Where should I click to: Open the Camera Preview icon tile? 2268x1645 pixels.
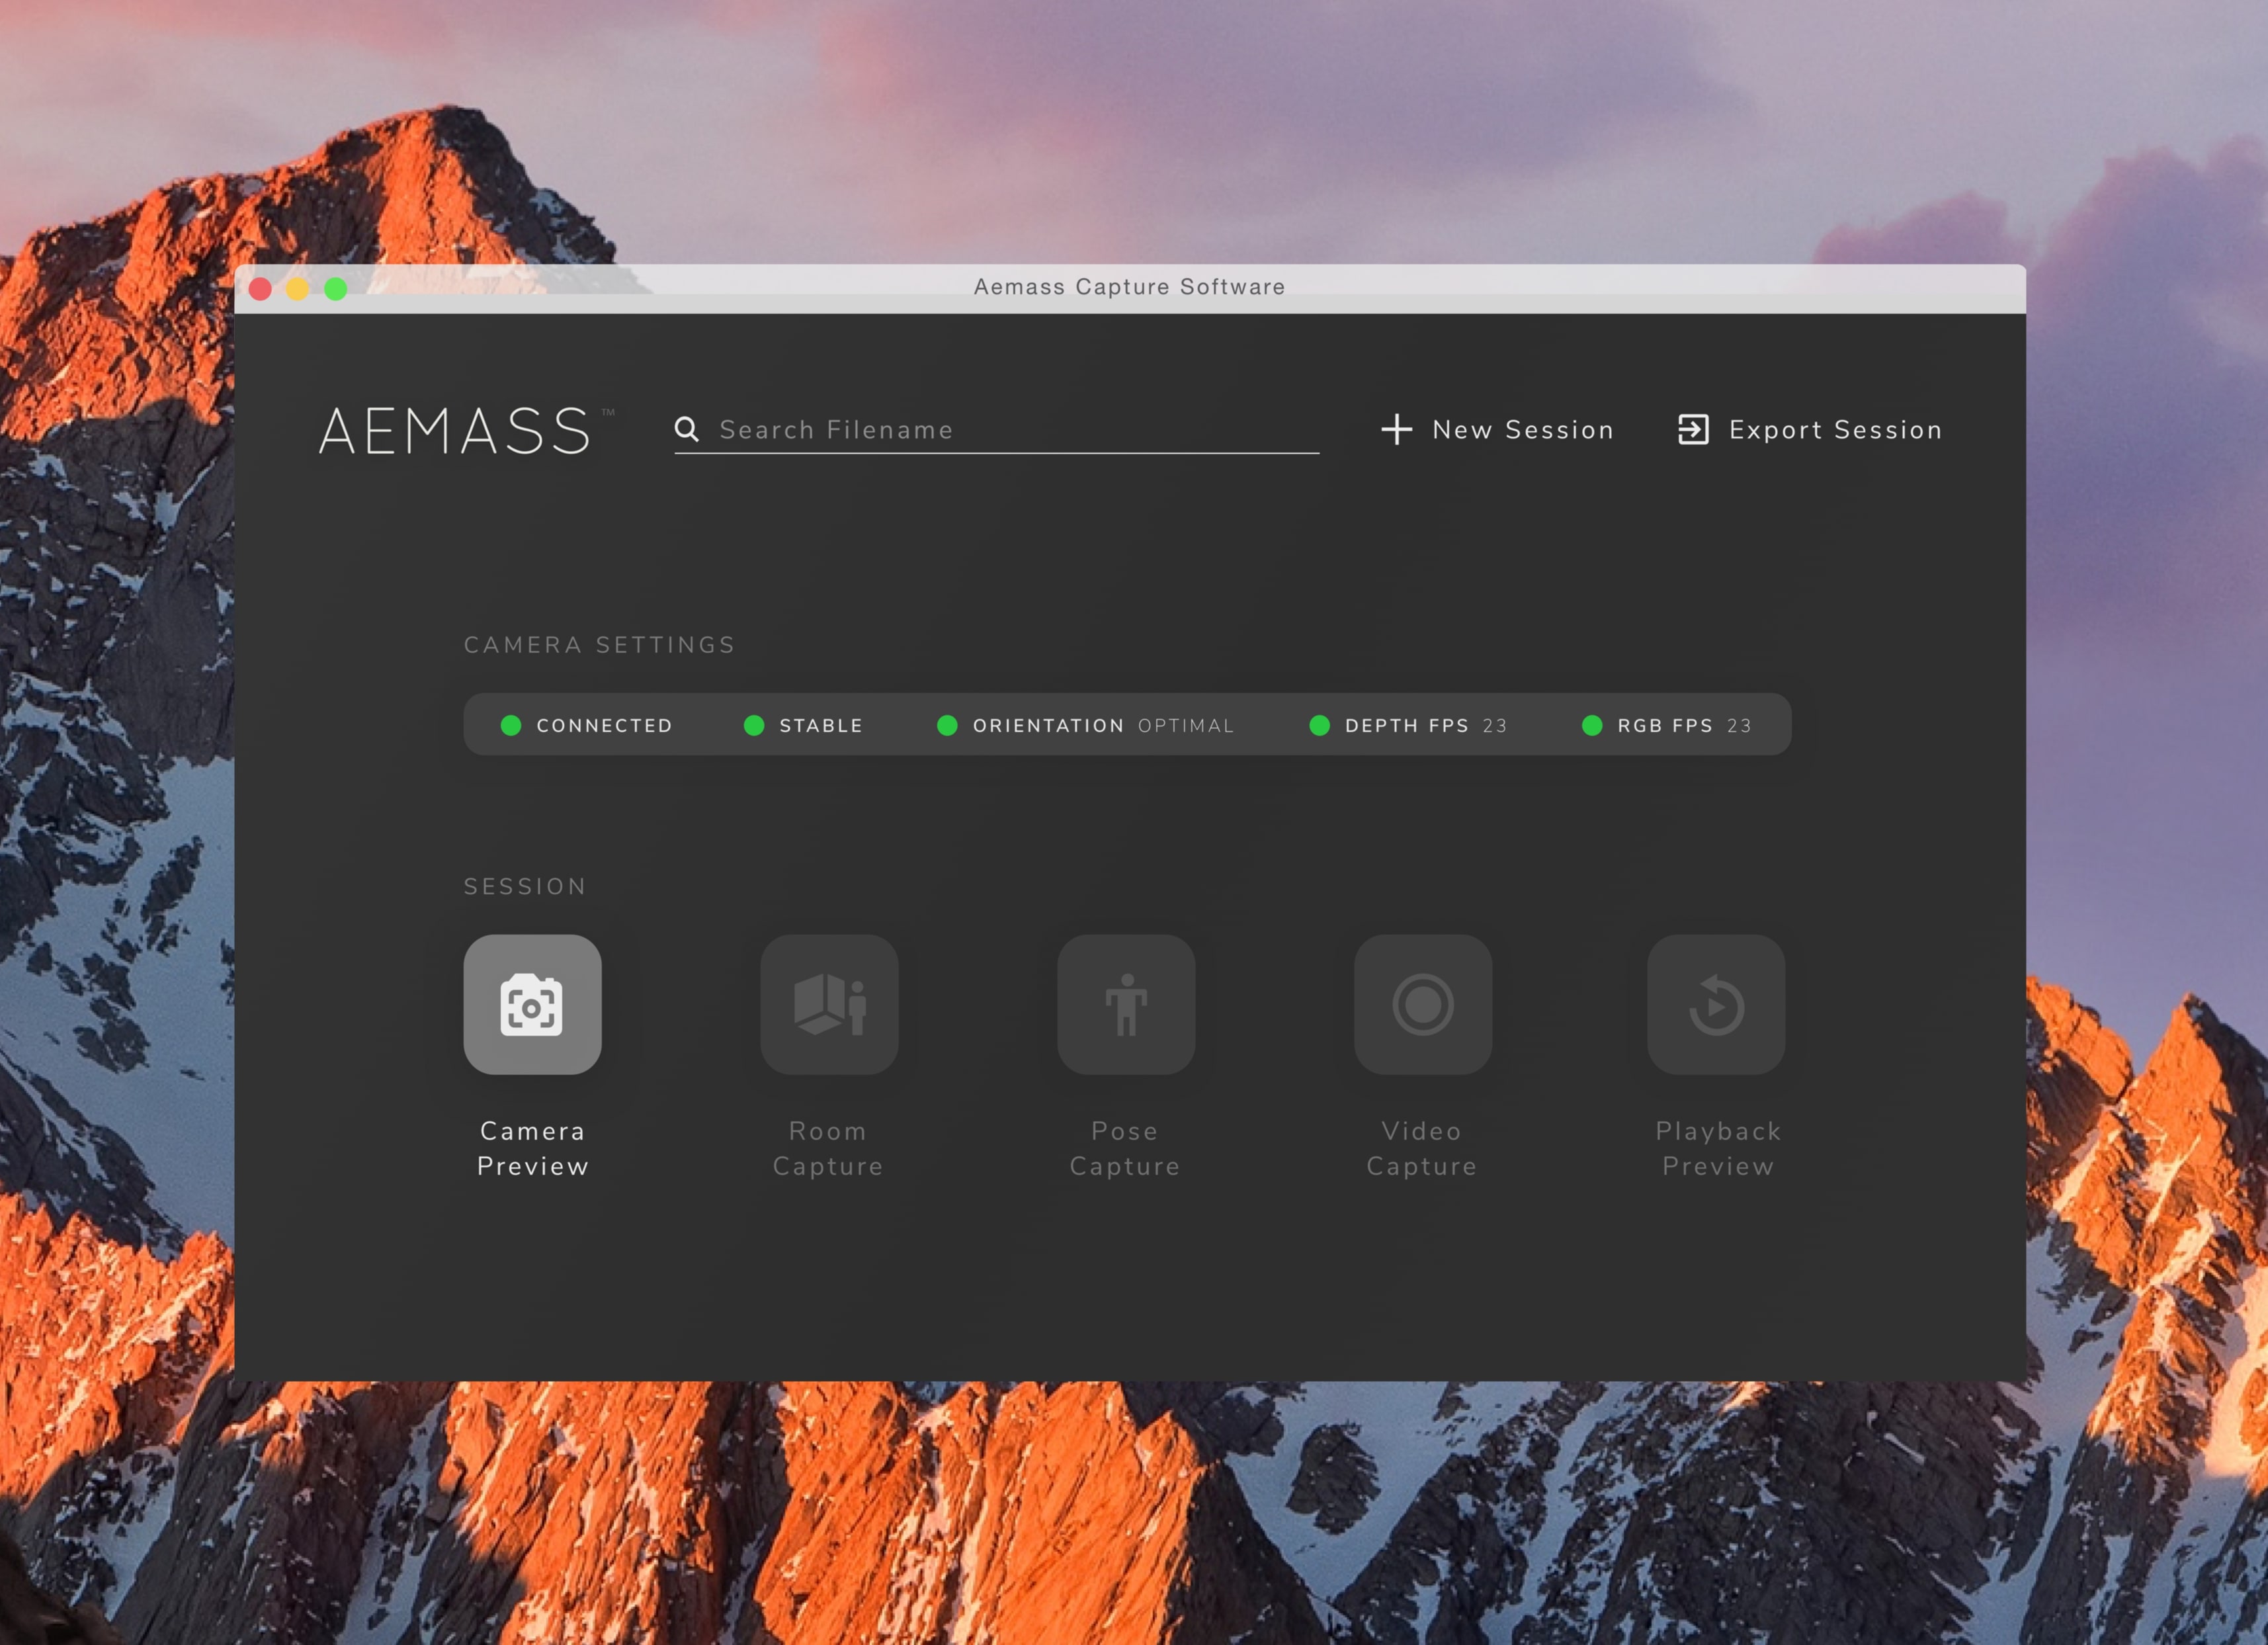pyautogui.click(x=532, y=1004)
